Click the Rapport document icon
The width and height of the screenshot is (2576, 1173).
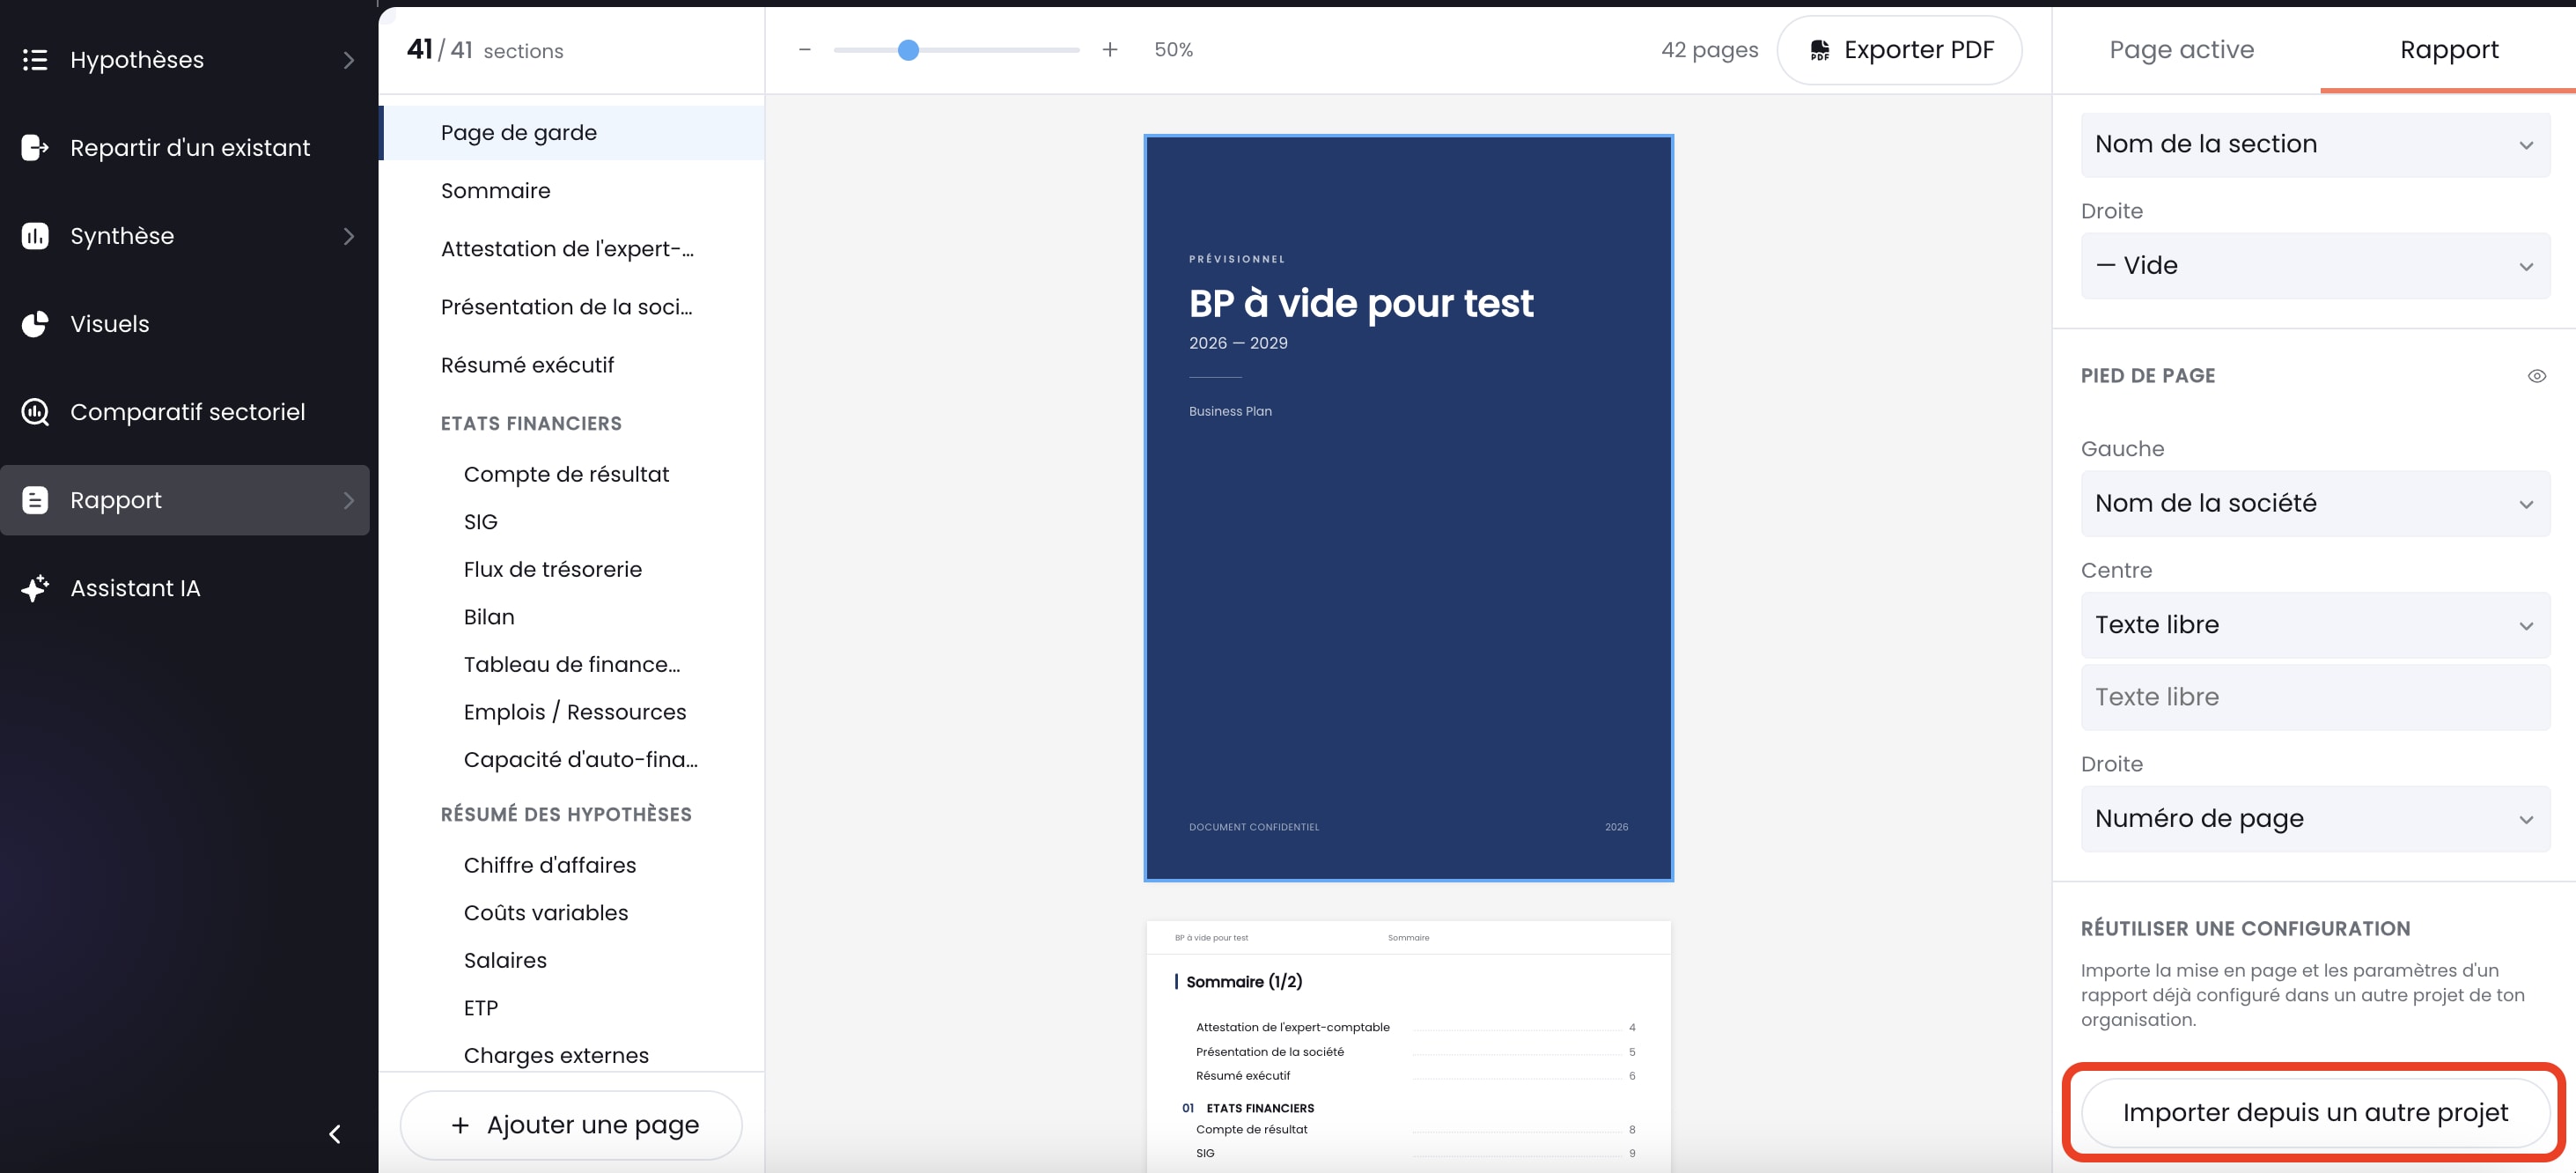35,500
